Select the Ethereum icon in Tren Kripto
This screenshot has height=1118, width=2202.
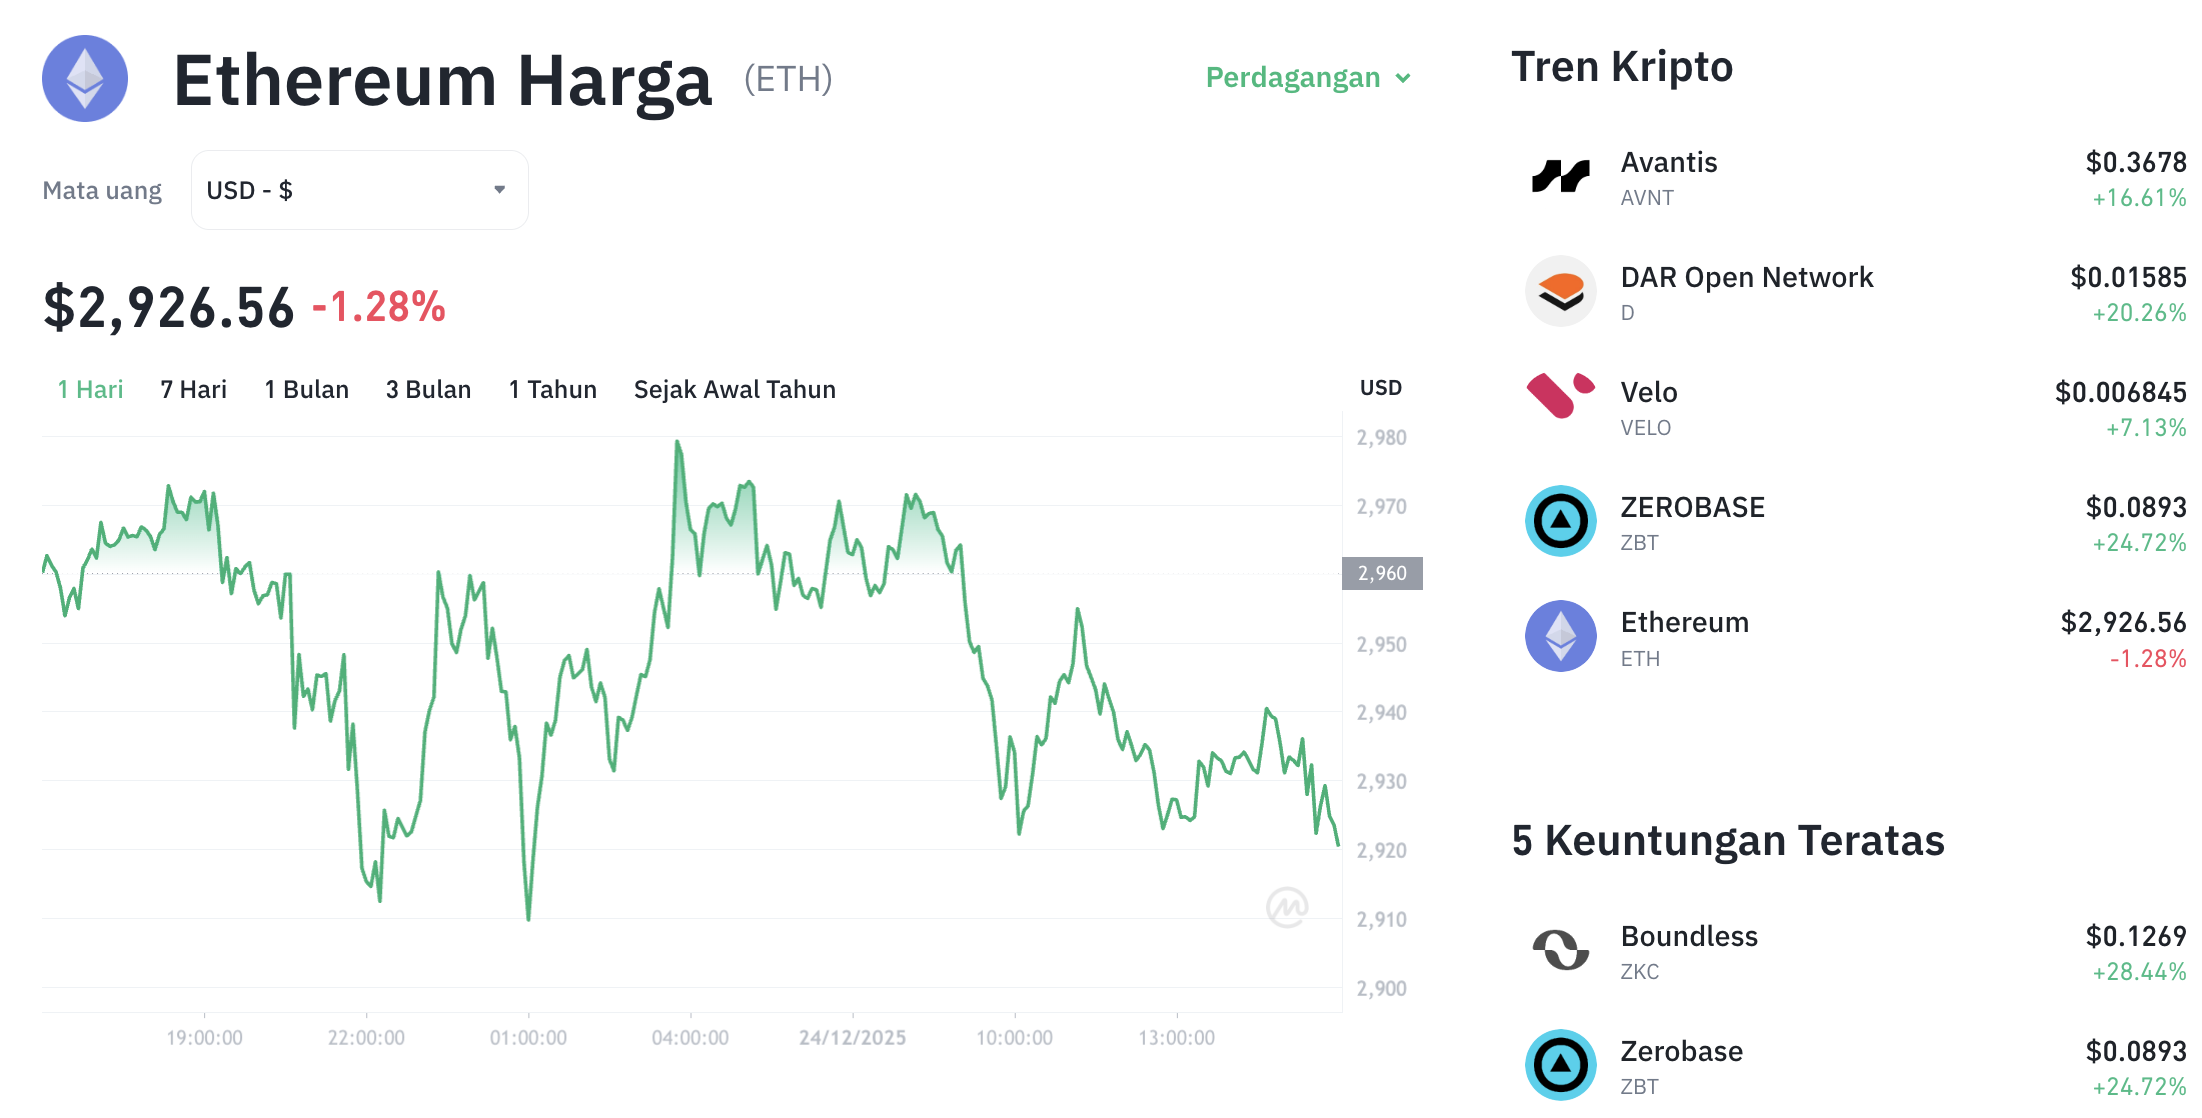coord(1560,637)
